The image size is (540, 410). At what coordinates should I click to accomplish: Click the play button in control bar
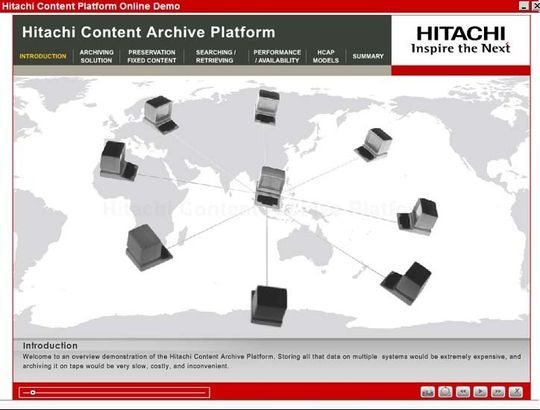(x=480, y=392)
